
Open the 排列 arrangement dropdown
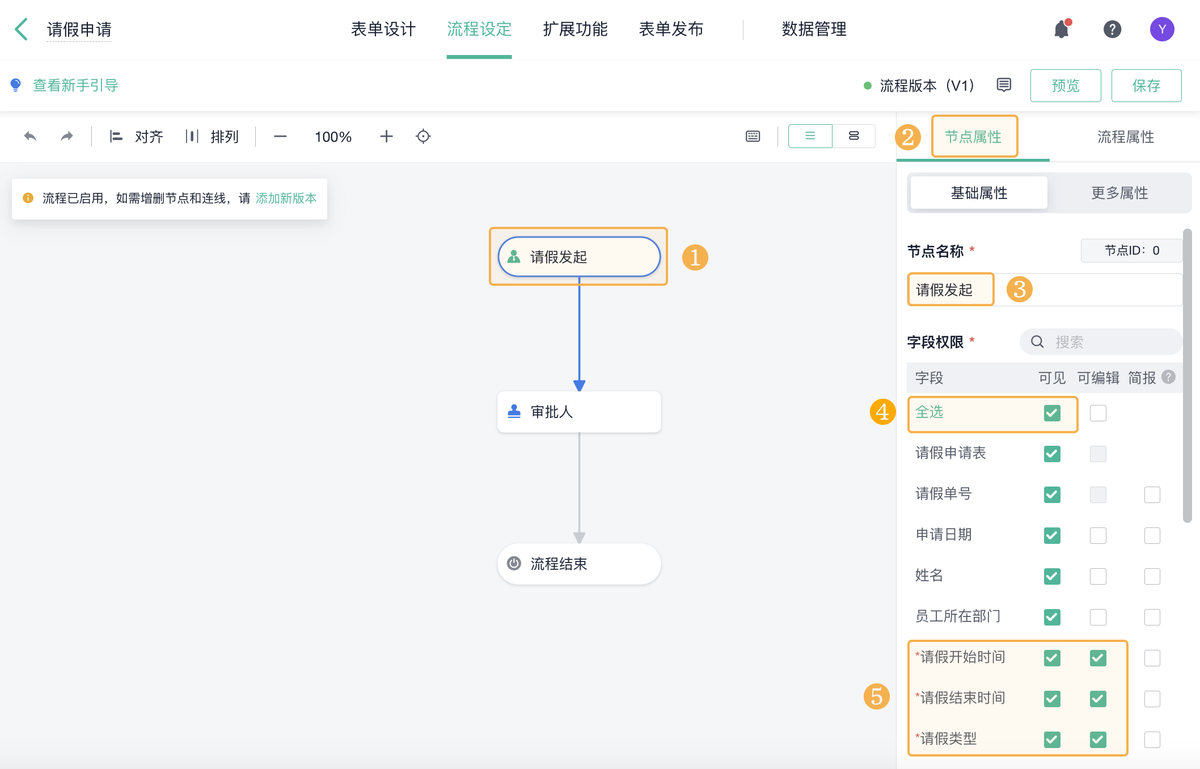pyautogui.click(x=212, y=136)
